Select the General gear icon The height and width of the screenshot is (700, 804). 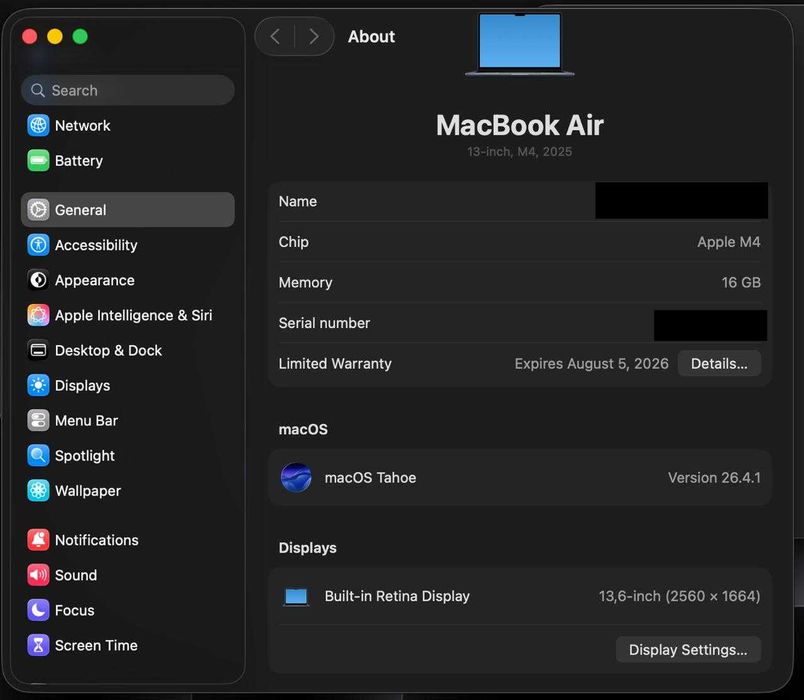(38, 210)
